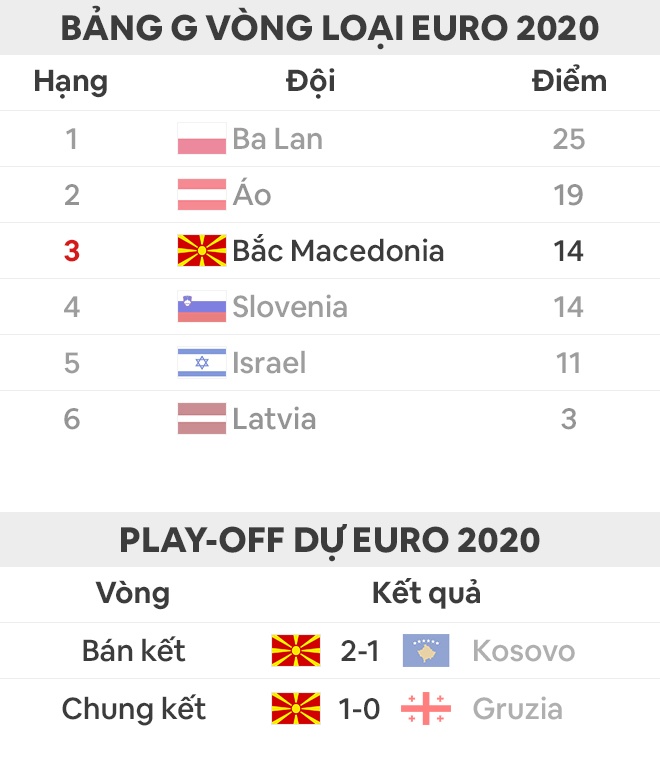Click the Hạng column header
Image resolution: width=660 pixels, height=769 pixels.
(x=70, y=81)
